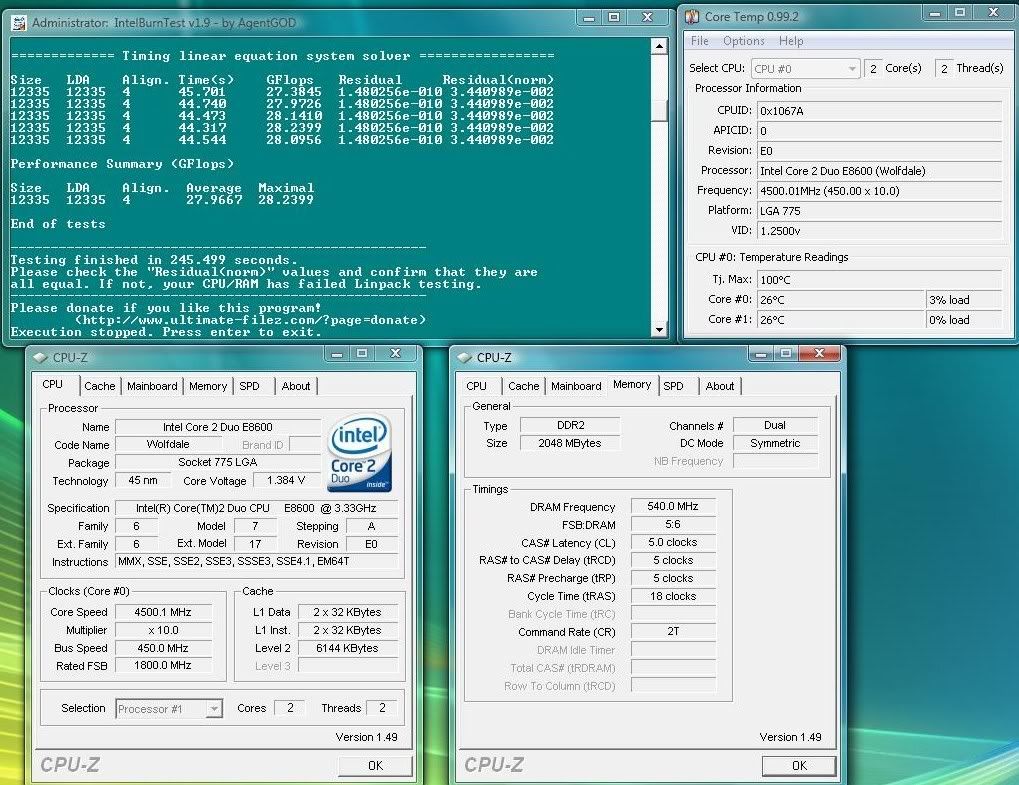
Task: Switch to CPU tab in right CPU-Z
Action: pos(476,386)
